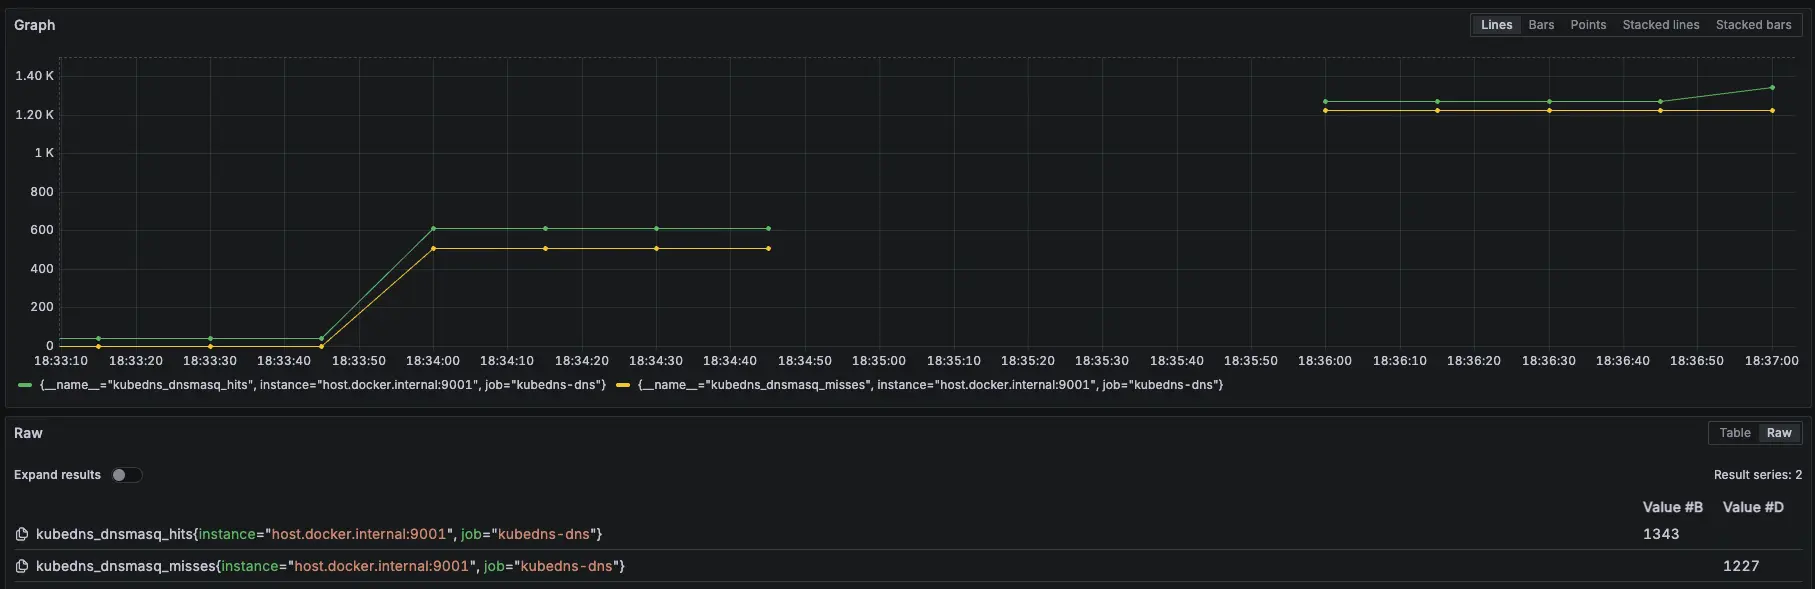Collapse the Graph panel header
1815x589 pixels.
click(x=35, y=25)
